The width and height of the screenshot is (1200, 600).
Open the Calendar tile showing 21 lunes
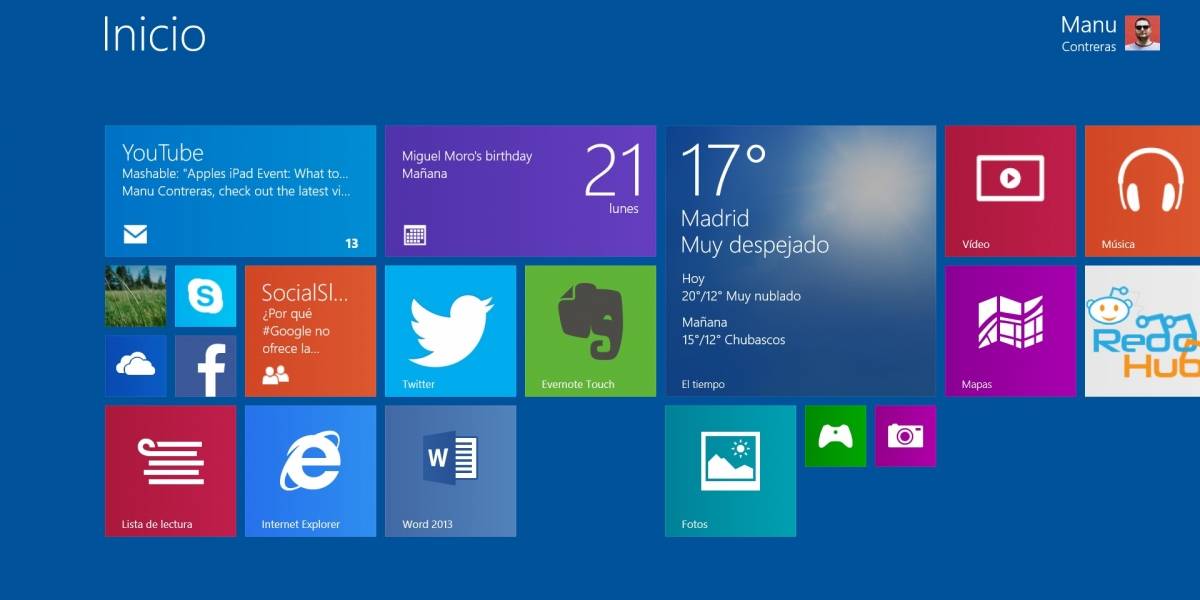coord(520,191)
